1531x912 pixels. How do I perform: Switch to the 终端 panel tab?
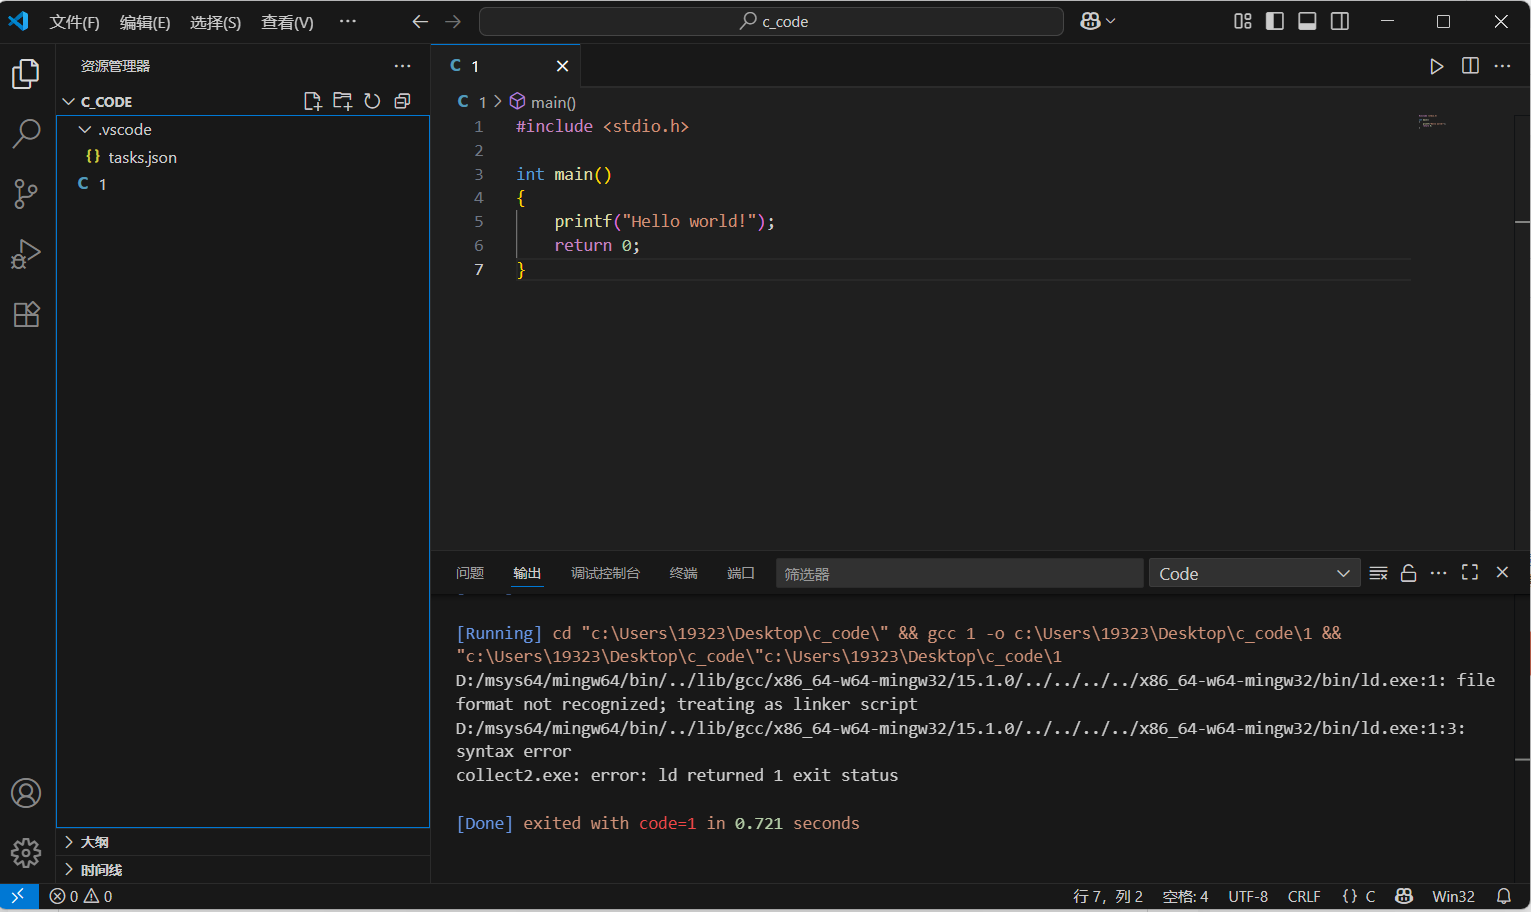pos(683,573)
